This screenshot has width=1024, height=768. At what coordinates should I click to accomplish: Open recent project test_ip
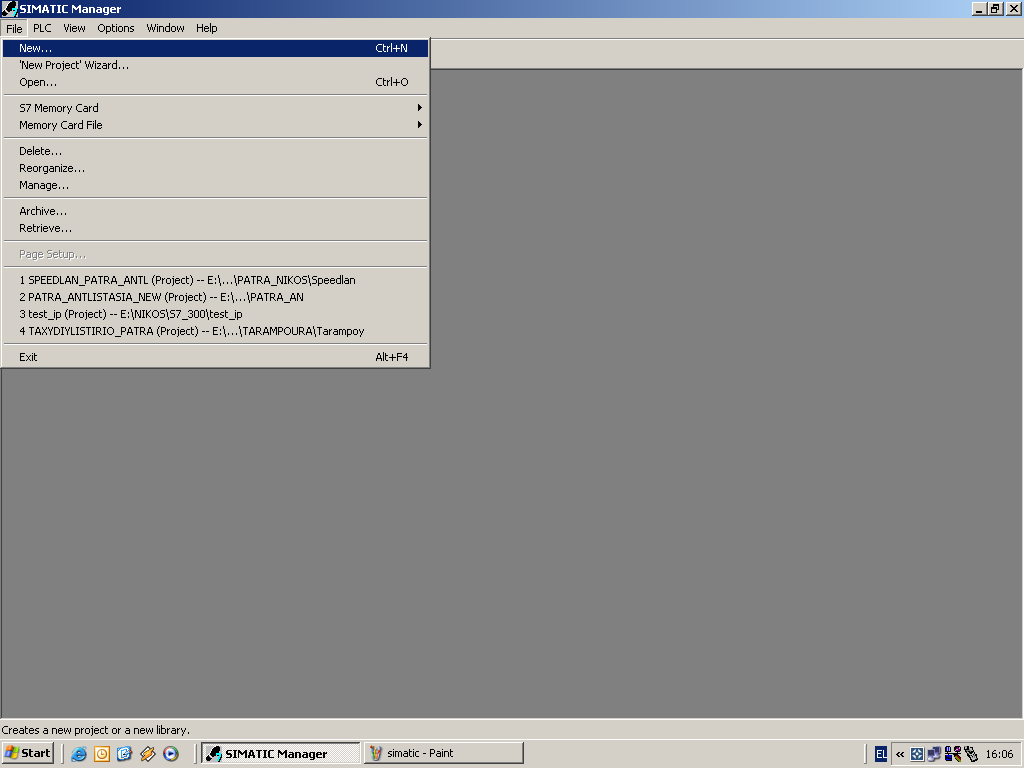pos(216,314)
